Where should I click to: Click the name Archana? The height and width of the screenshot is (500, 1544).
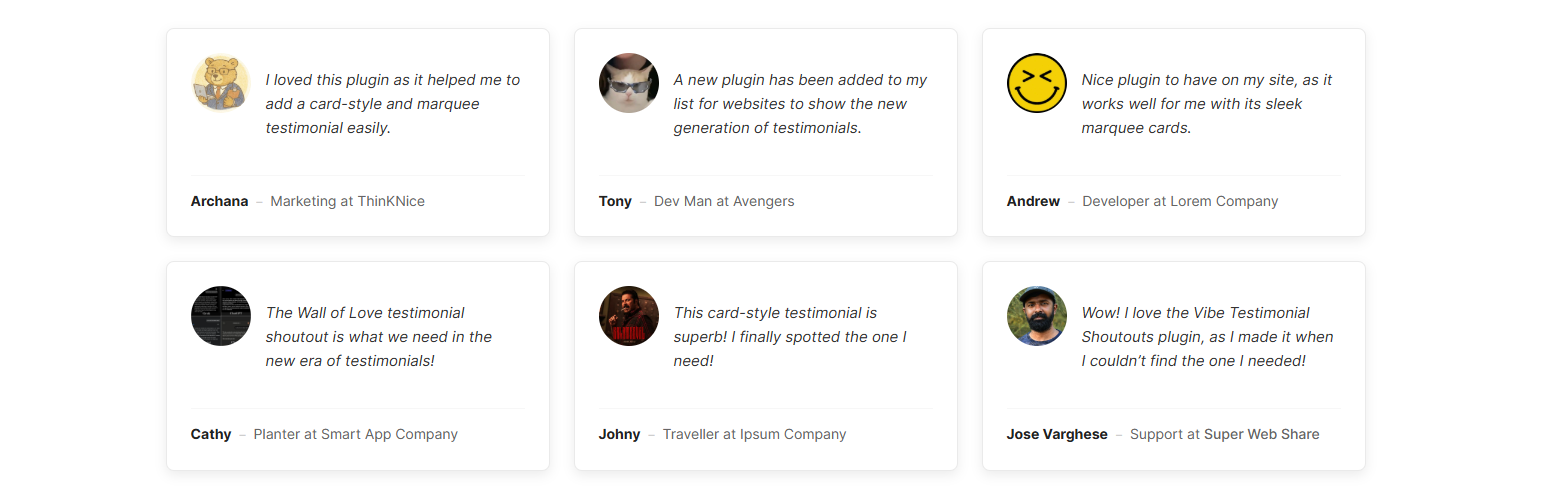[219, 201]
